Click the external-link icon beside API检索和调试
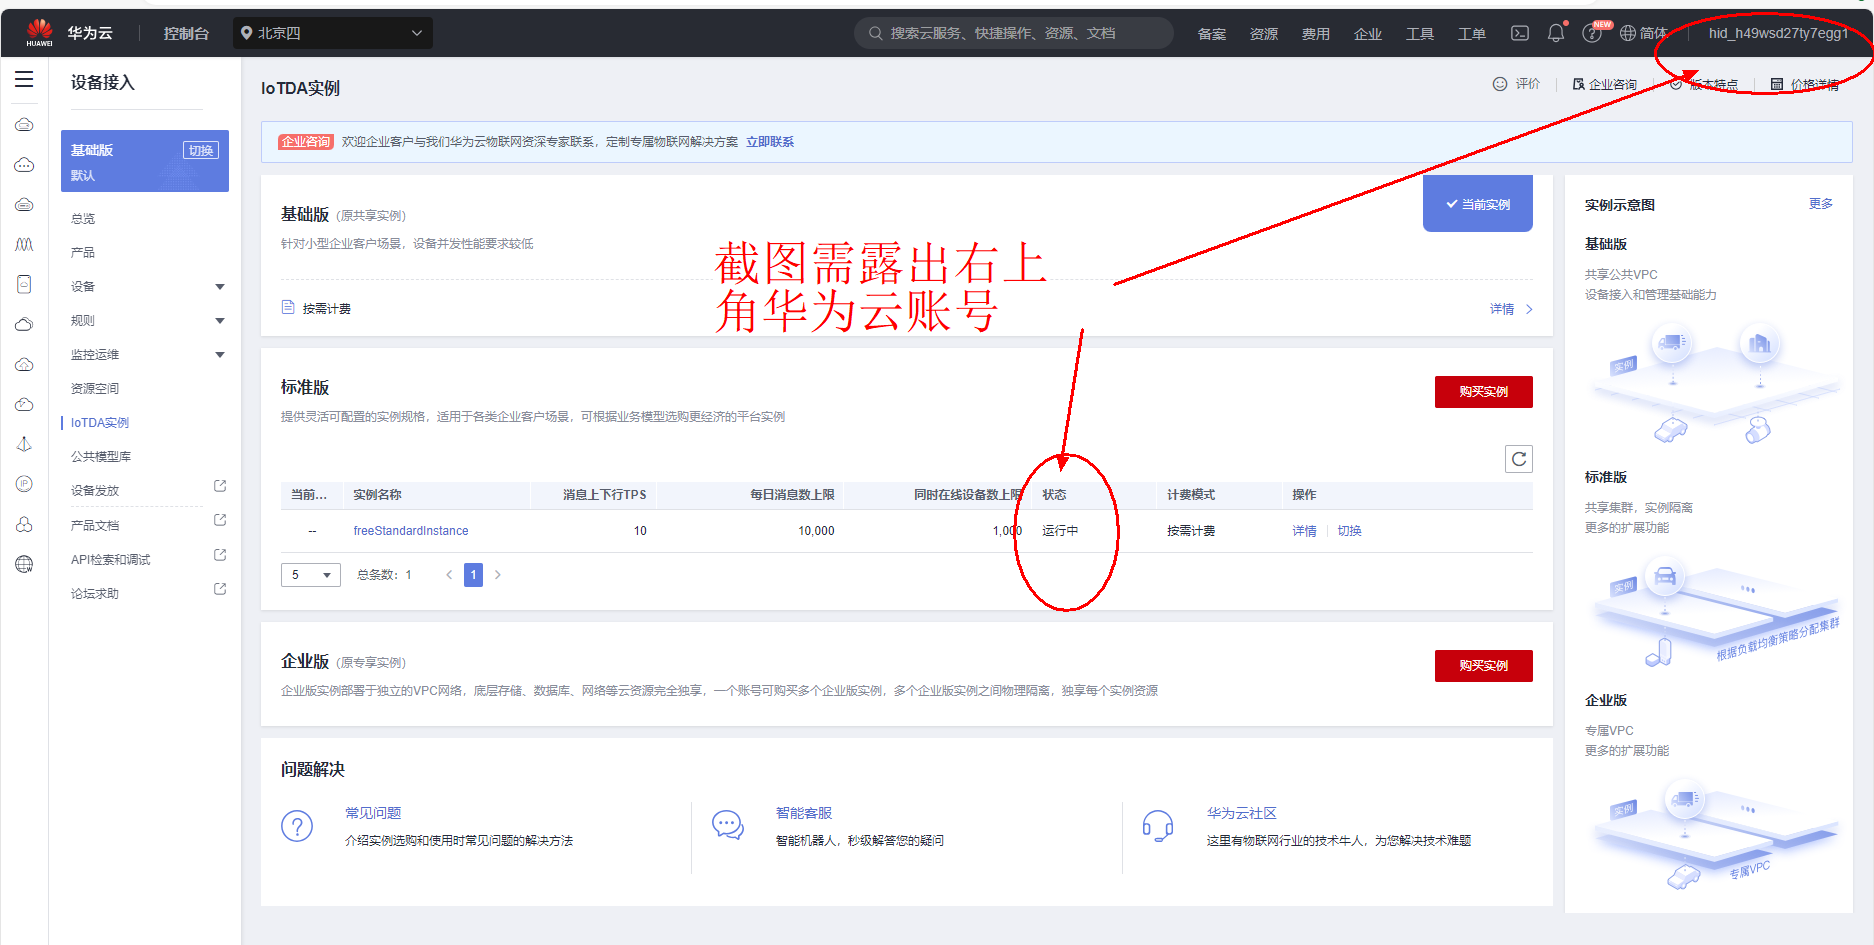The width and height of the screenshot is (1874, 945). tap(220, 555)
